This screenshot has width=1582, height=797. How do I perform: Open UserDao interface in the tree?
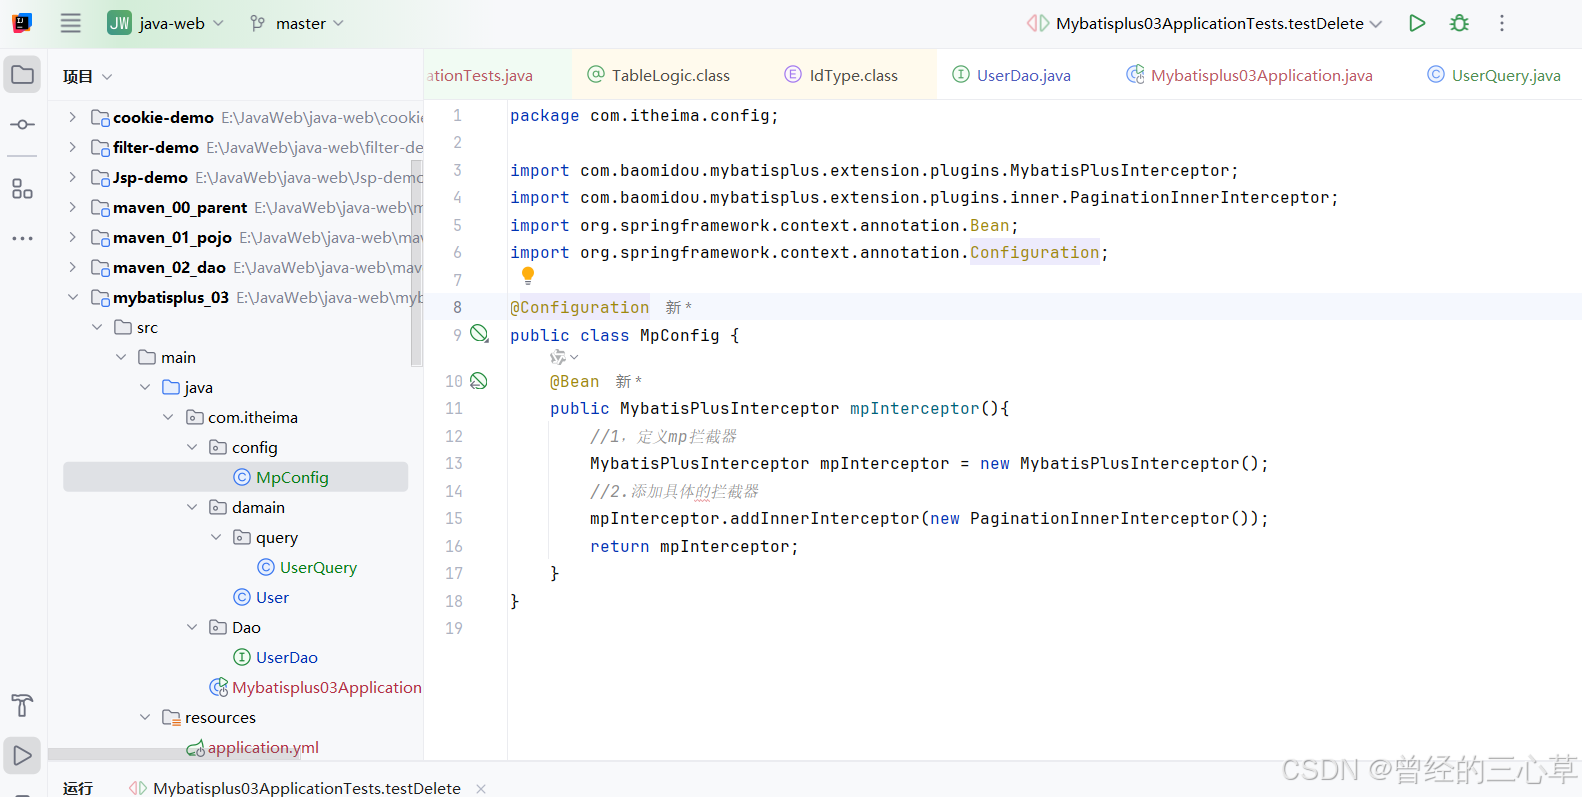point(287,657)
